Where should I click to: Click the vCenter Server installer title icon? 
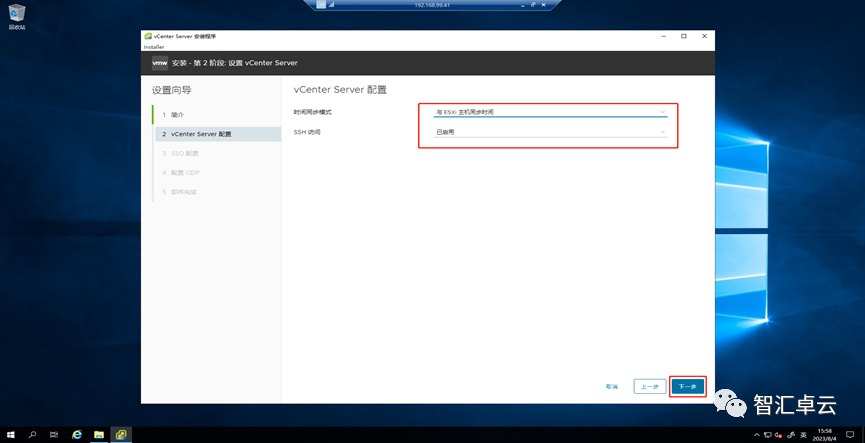coord(148,36)
